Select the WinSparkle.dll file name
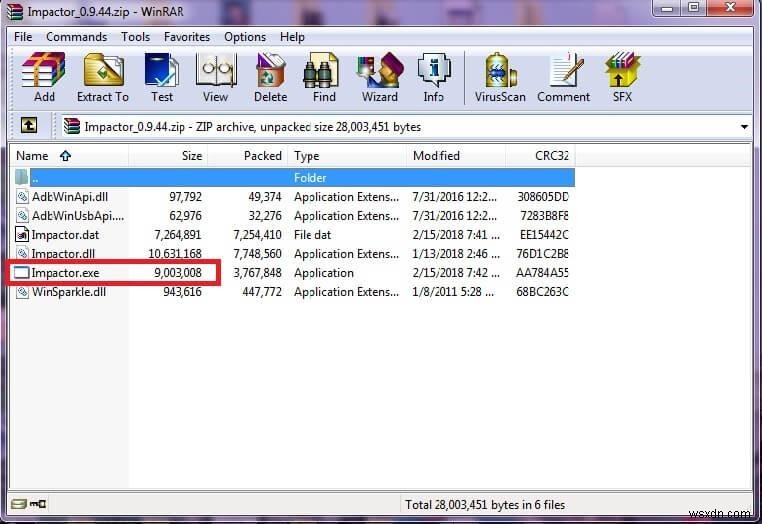762x524 pixels. 69,292
